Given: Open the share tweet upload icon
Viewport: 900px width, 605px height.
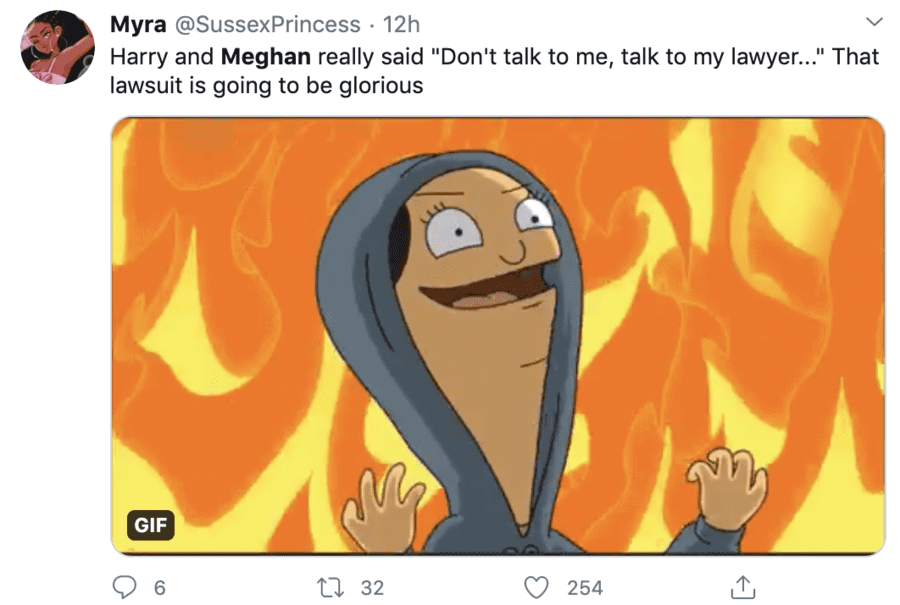Looking at the screenshot, I should (742, 587).
